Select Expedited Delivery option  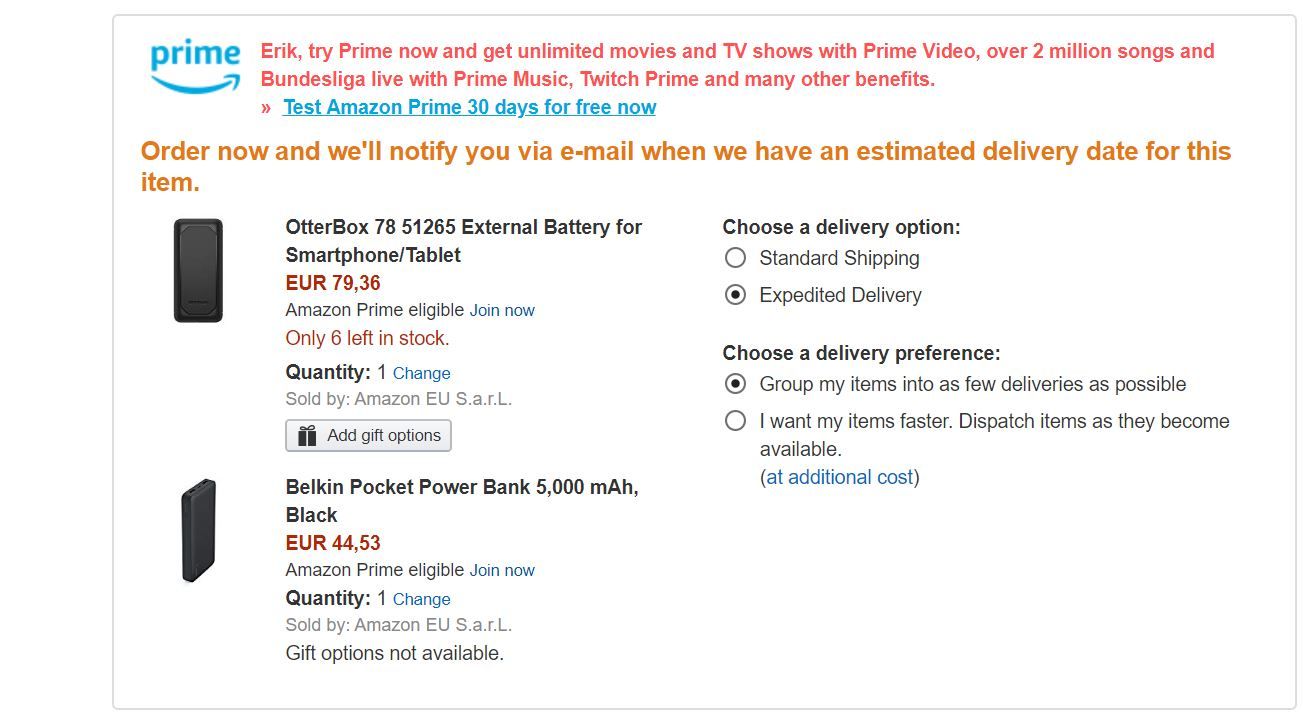(735, 295)
